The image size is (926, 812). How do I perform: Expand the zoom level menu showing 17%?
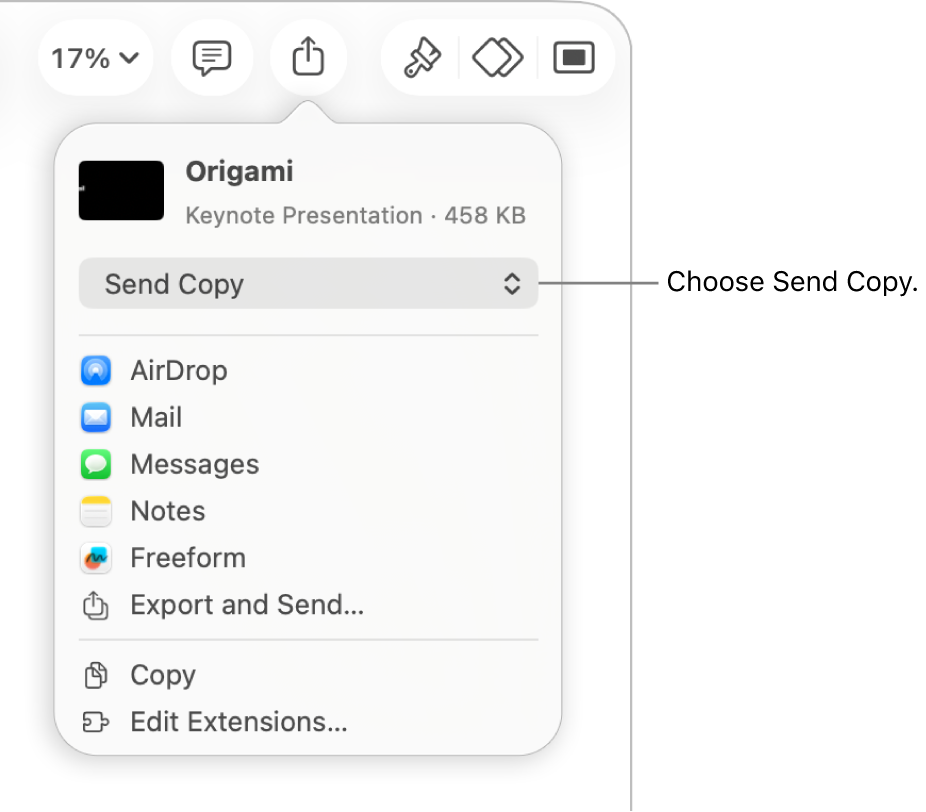(95, 57)
